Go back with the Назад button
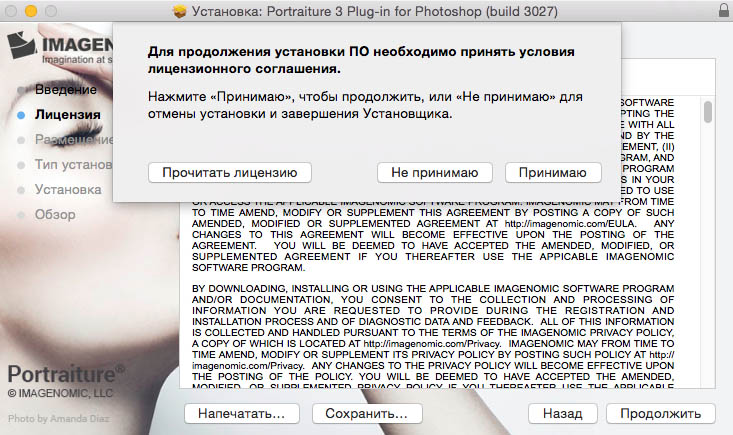 pyautogui.click(x=563, y=414)
